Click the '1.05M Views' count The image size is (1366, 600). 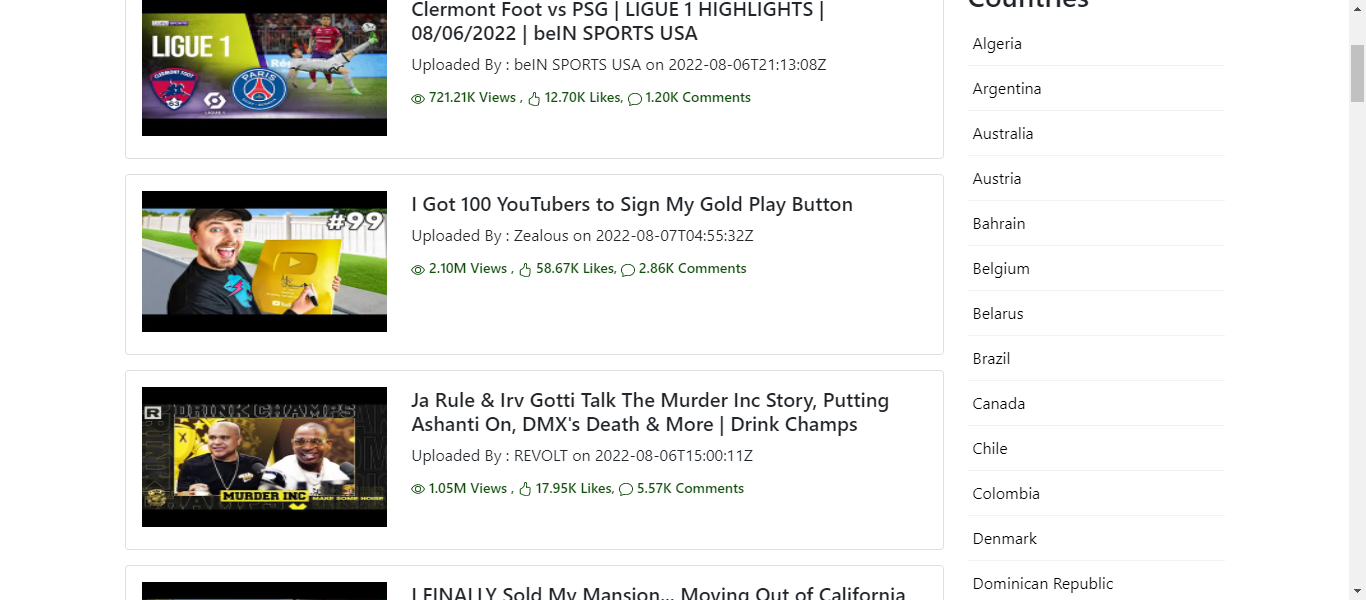[468, 489]
